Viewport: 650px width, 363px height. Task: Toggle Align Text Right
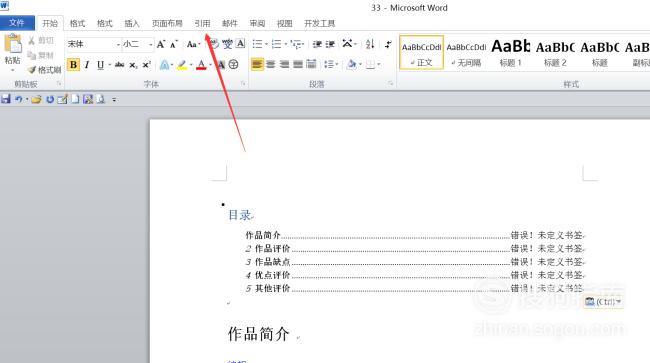click(284, 64)
